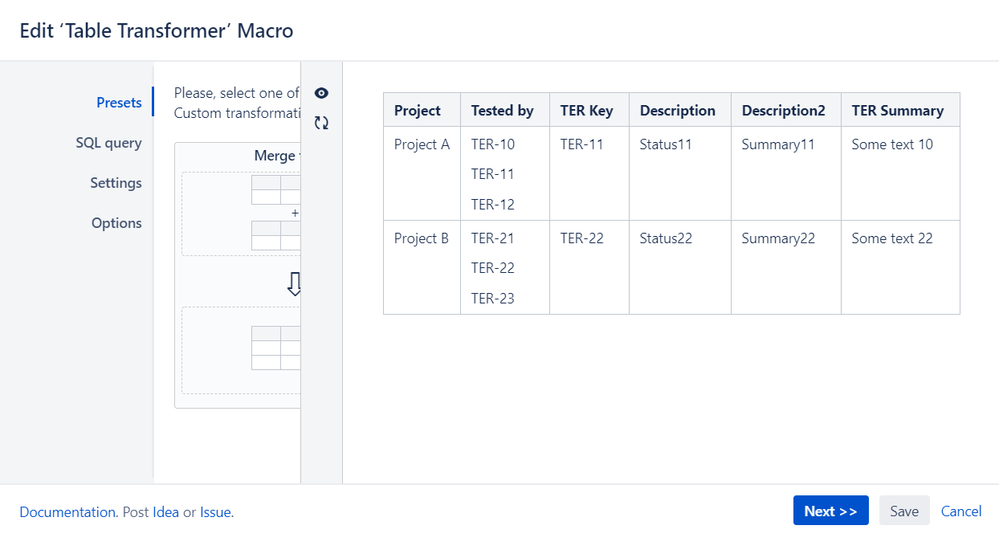Click the refresh preview icon
Viewport: 999px width, 533px height.
pyautogui.click(x=321, y=123)
